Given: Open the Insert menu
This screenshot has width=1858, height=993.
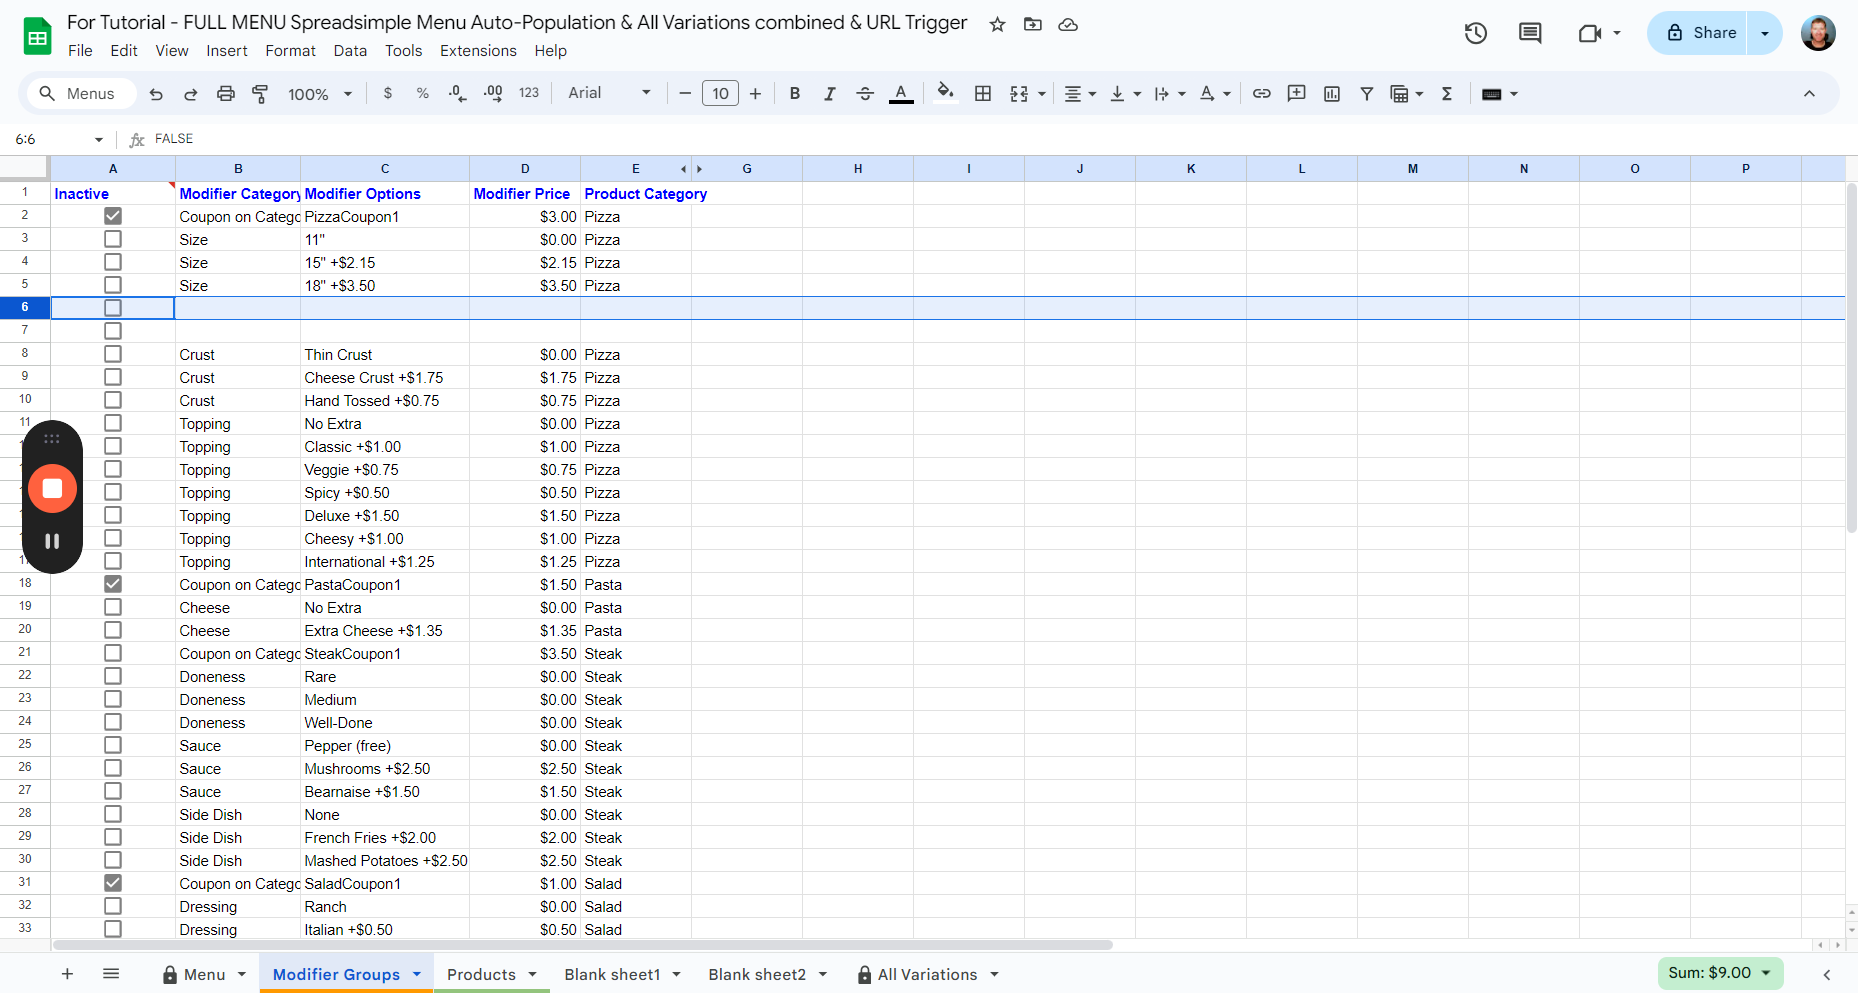Looking at the screenshot, I should click(227, 51).
